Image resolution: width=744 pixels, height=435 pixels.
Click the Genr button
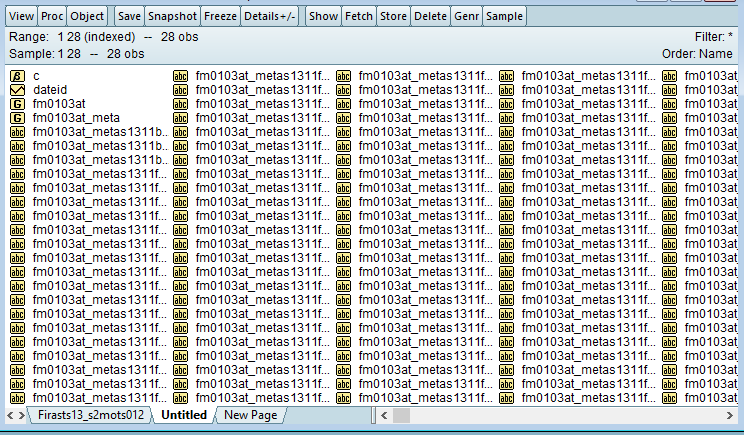pyautogui.click(x=466, y=16)
